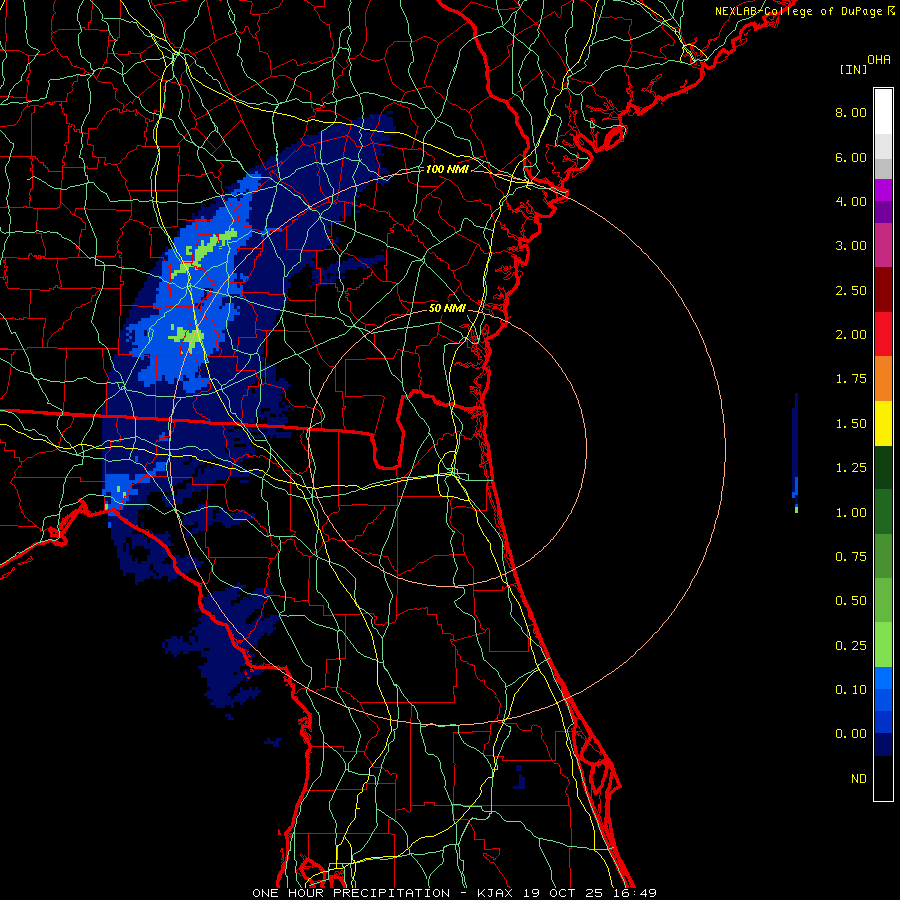Click the 0.25 legend value
900x900 pixels.
pos(851,646)
